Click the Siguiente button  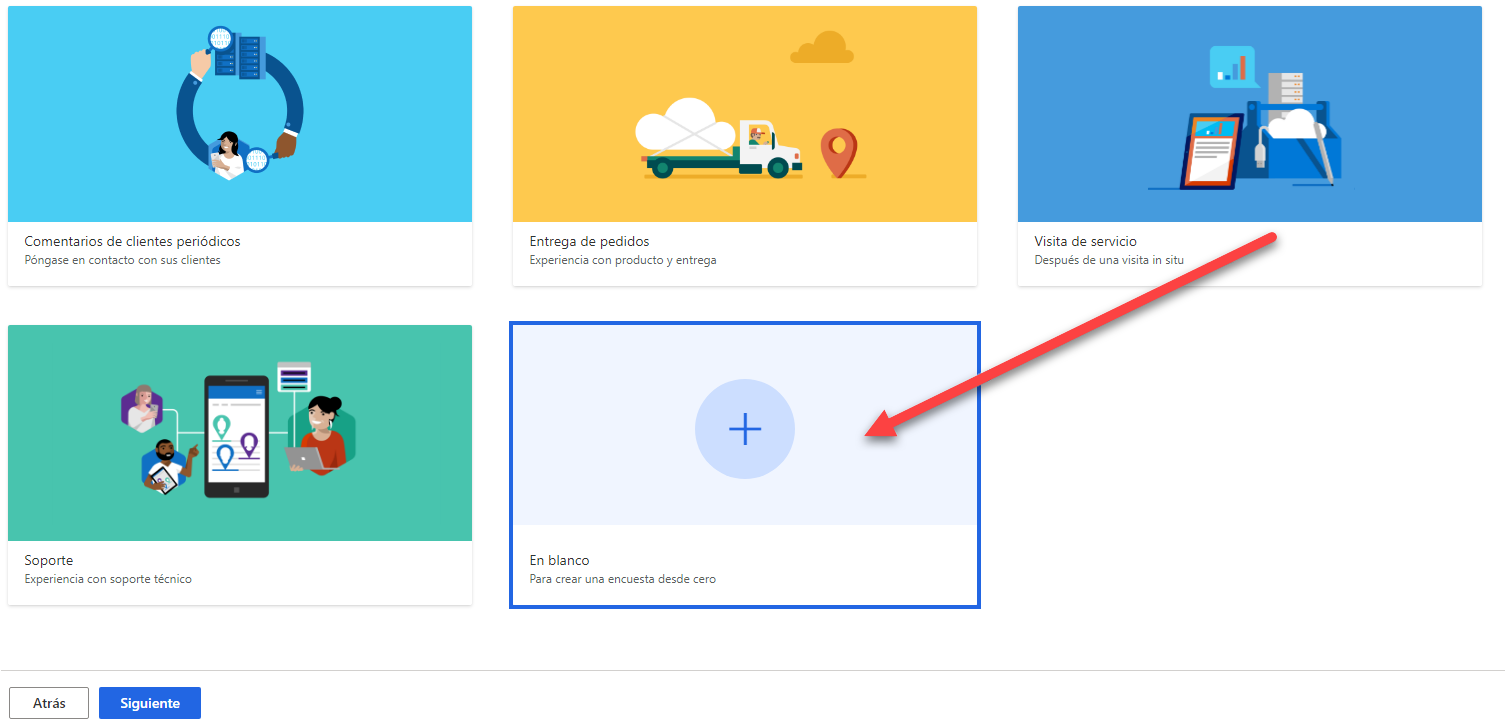(x=150, y=703)
